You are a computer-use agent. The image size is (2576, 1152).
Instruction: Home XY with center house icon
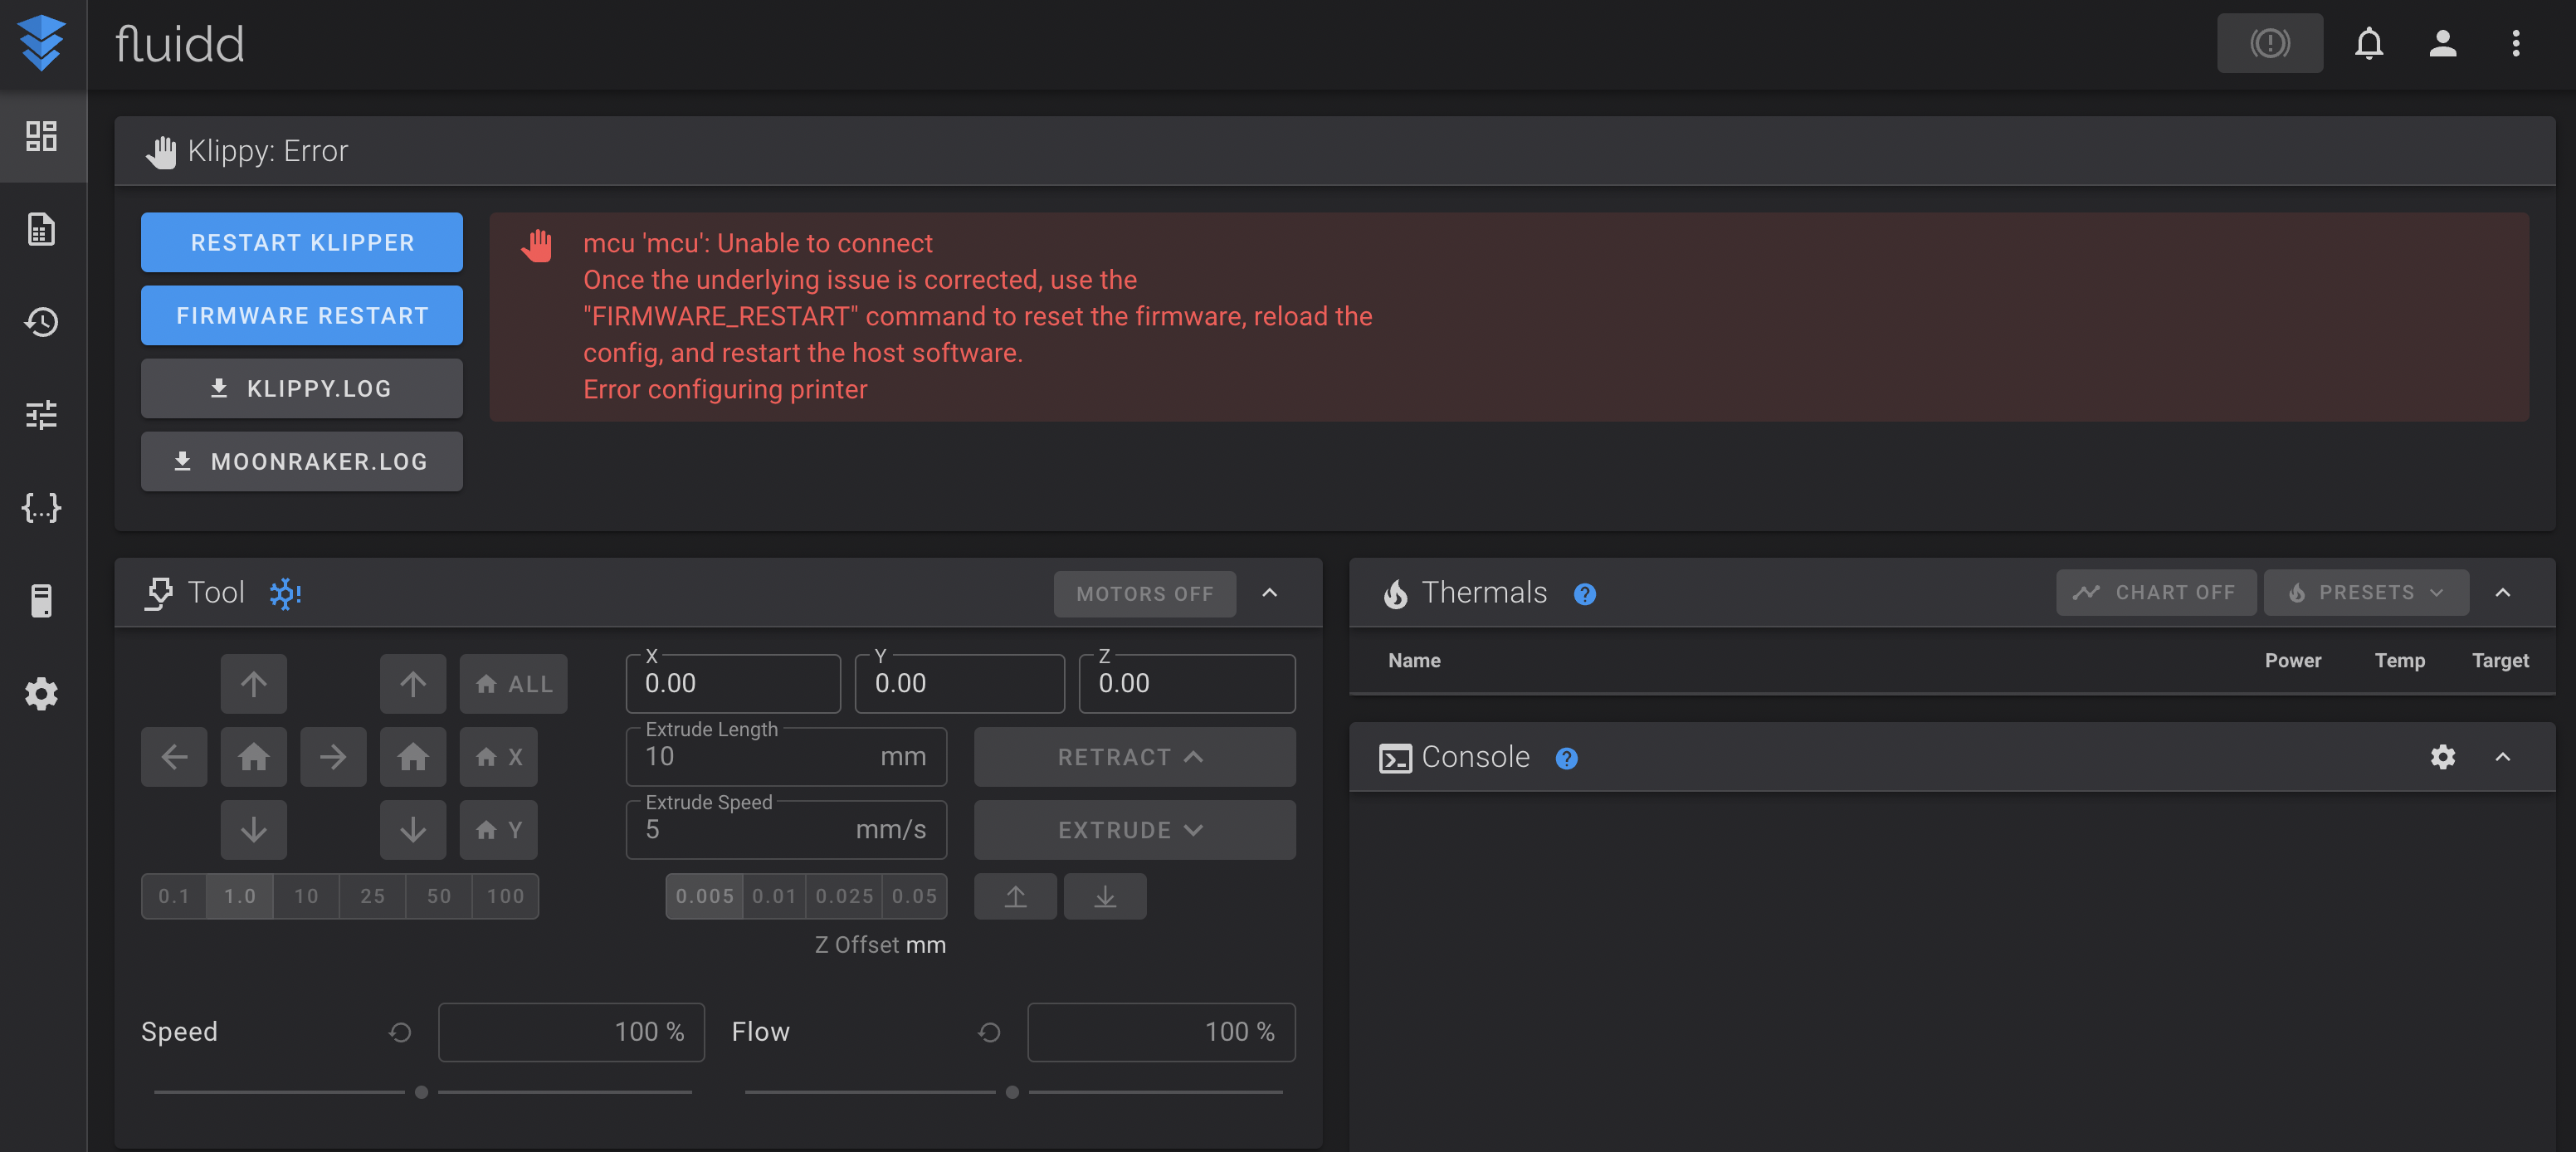pyautogui.click(x=254, y=757)
